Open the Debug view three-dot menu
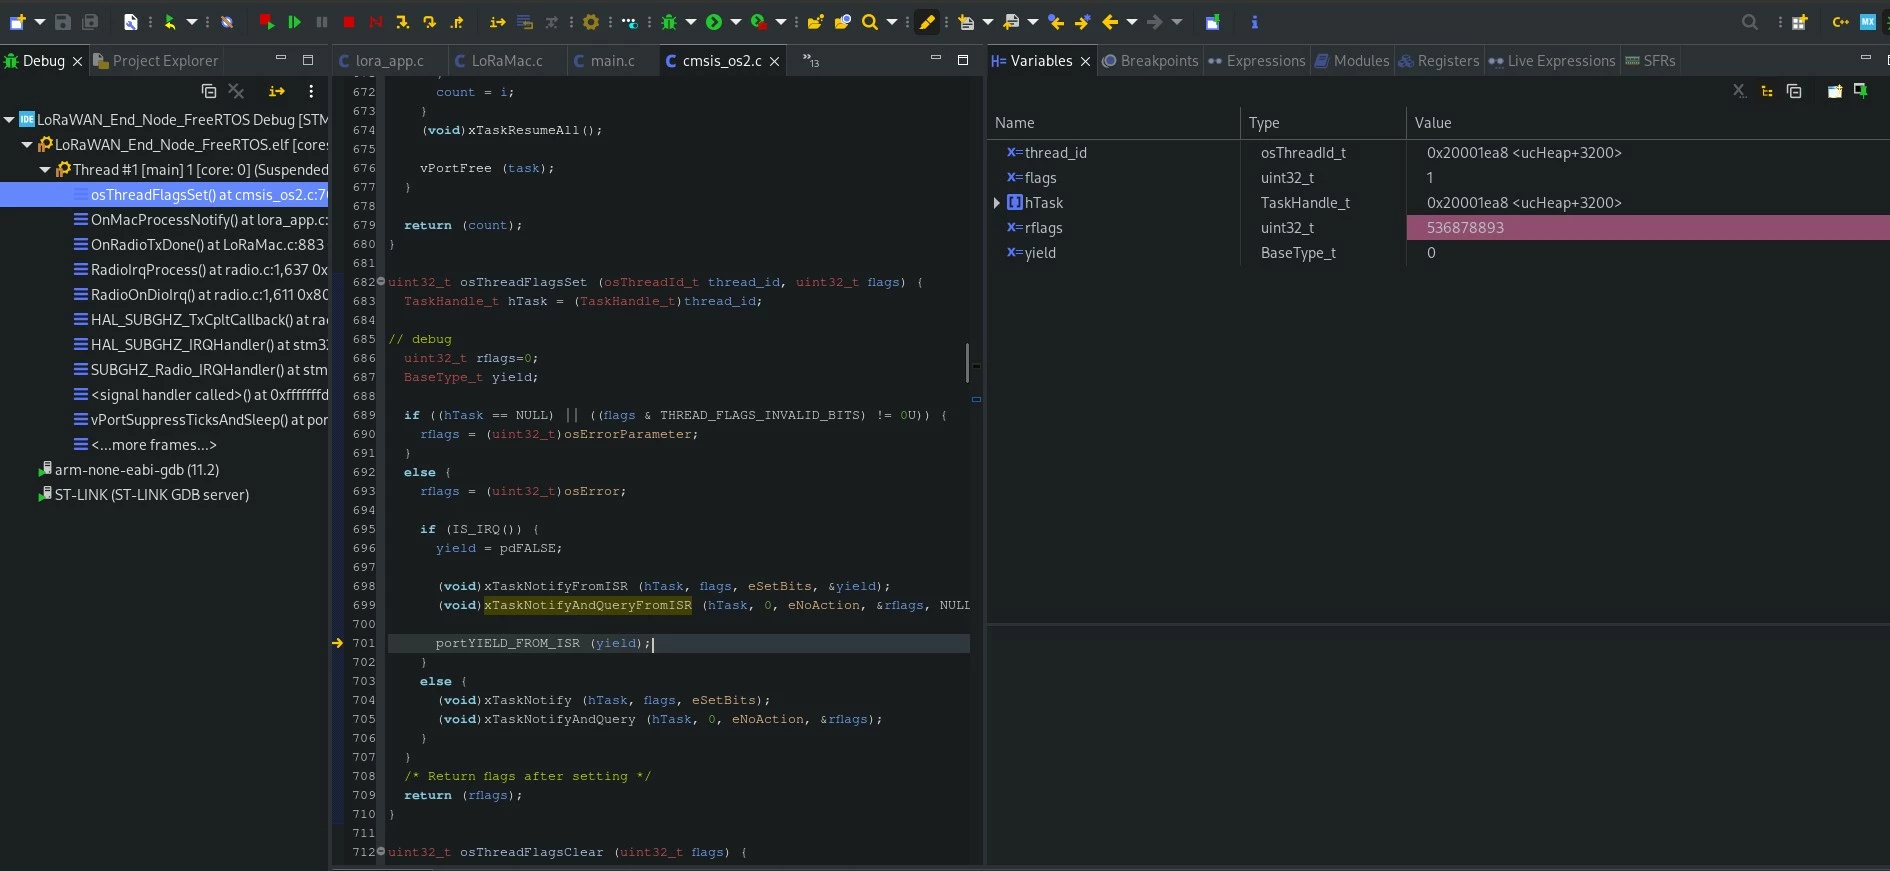The image size is (1890, 871). 311,91
